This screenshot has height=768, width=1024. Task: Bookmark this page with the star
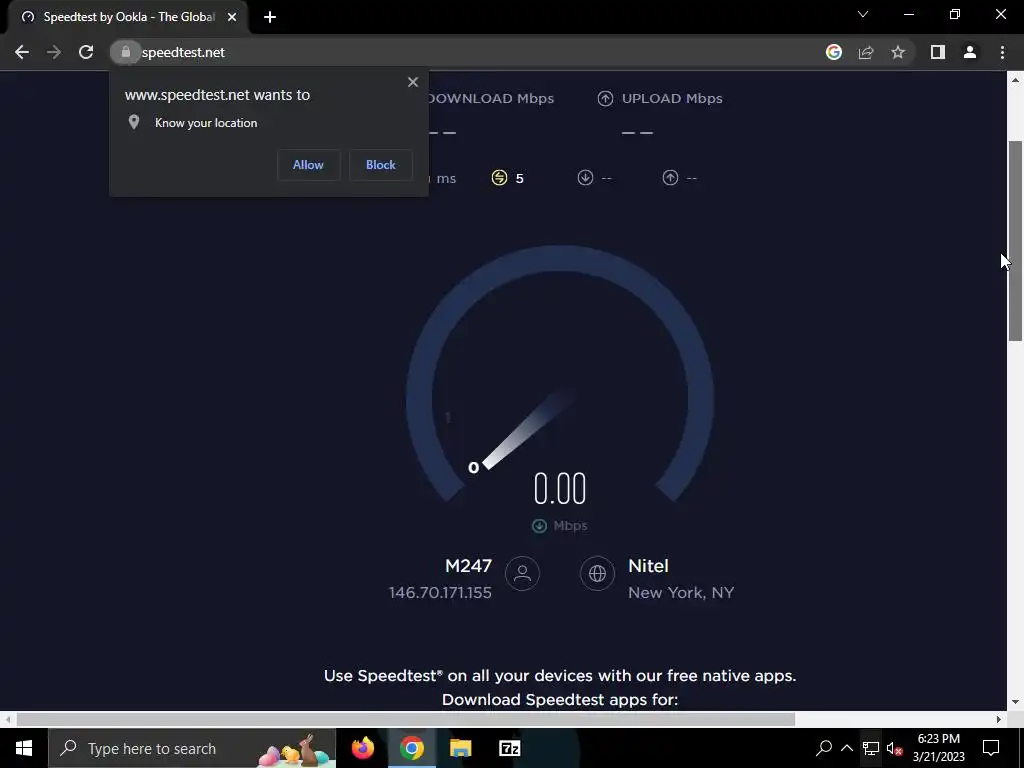coord(898,52)
